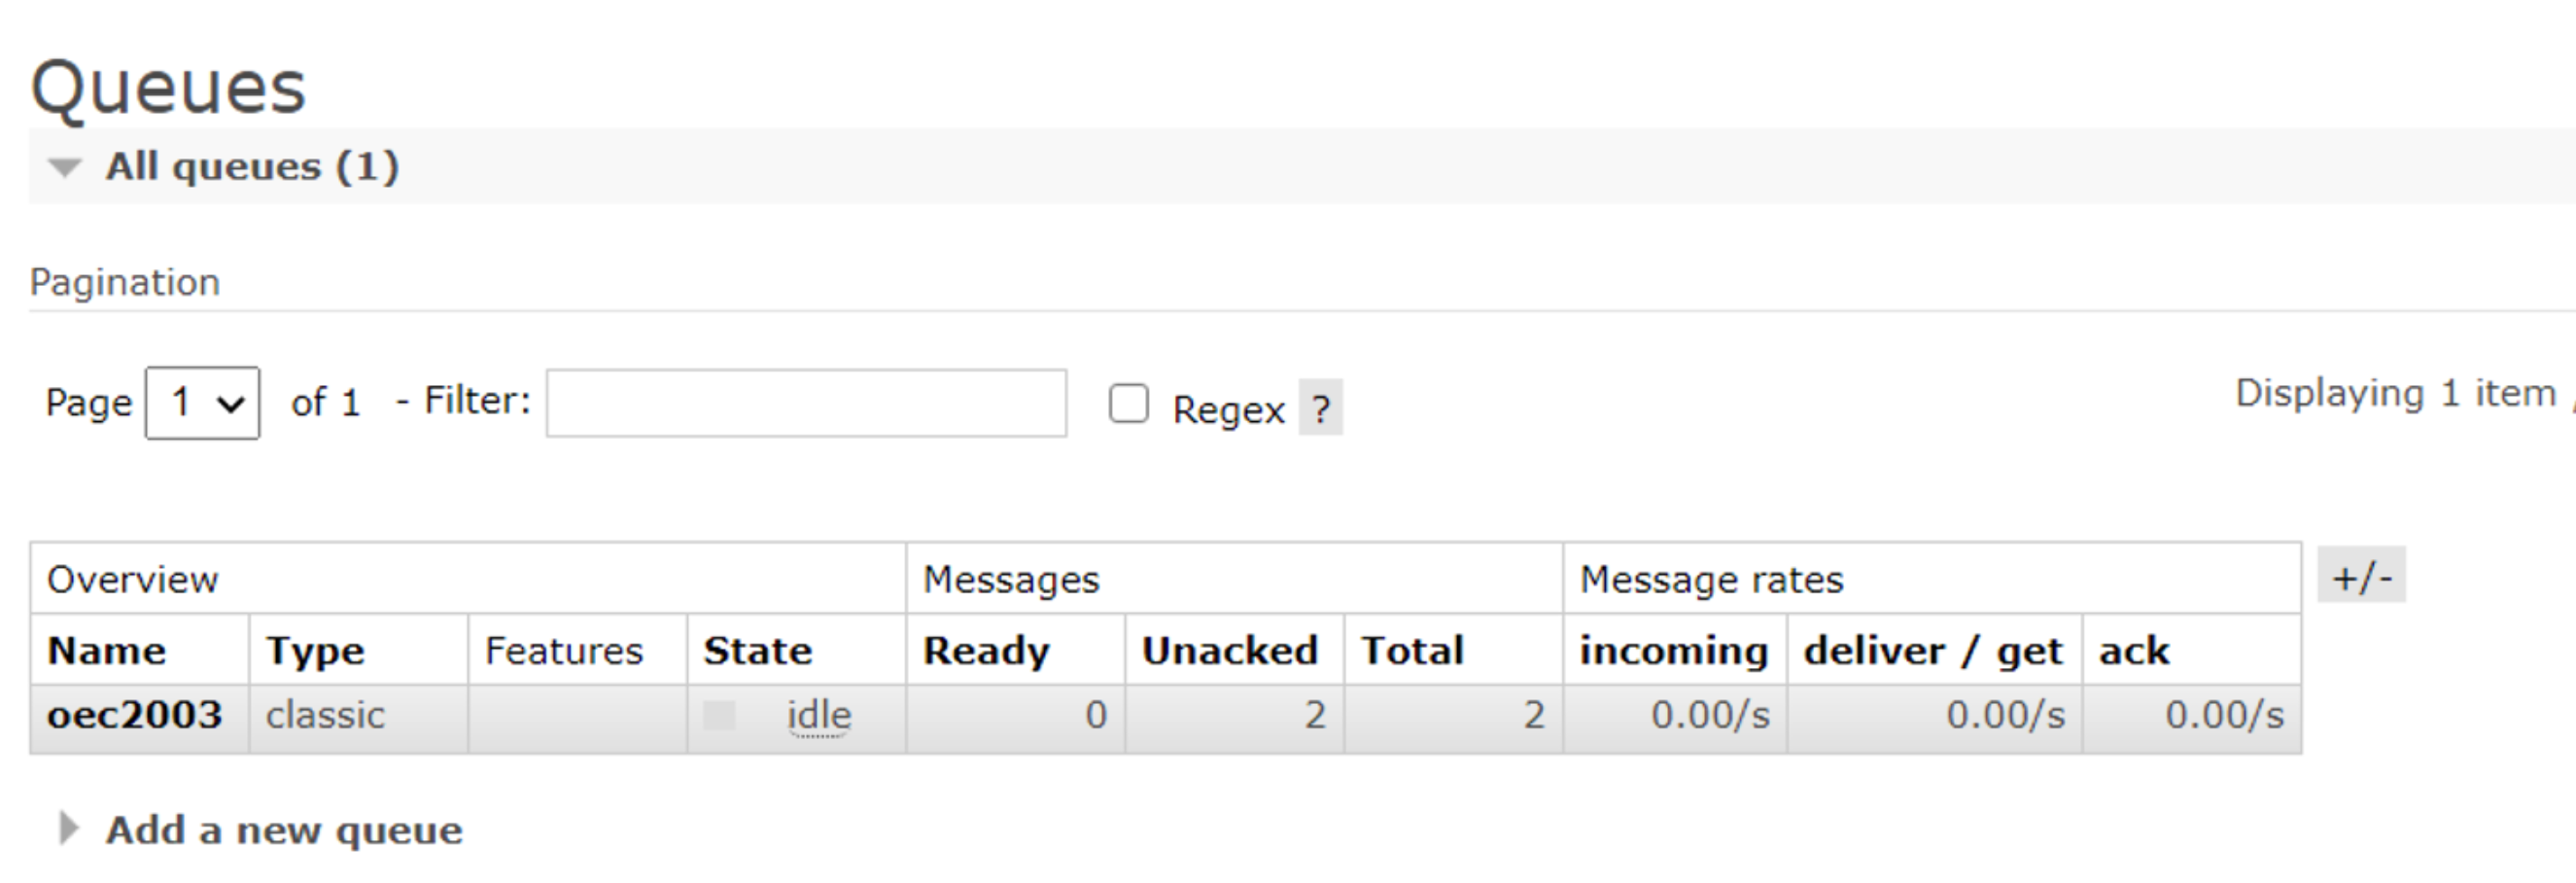Sort by deliver / get rate column

click(x=1932, y=651)
